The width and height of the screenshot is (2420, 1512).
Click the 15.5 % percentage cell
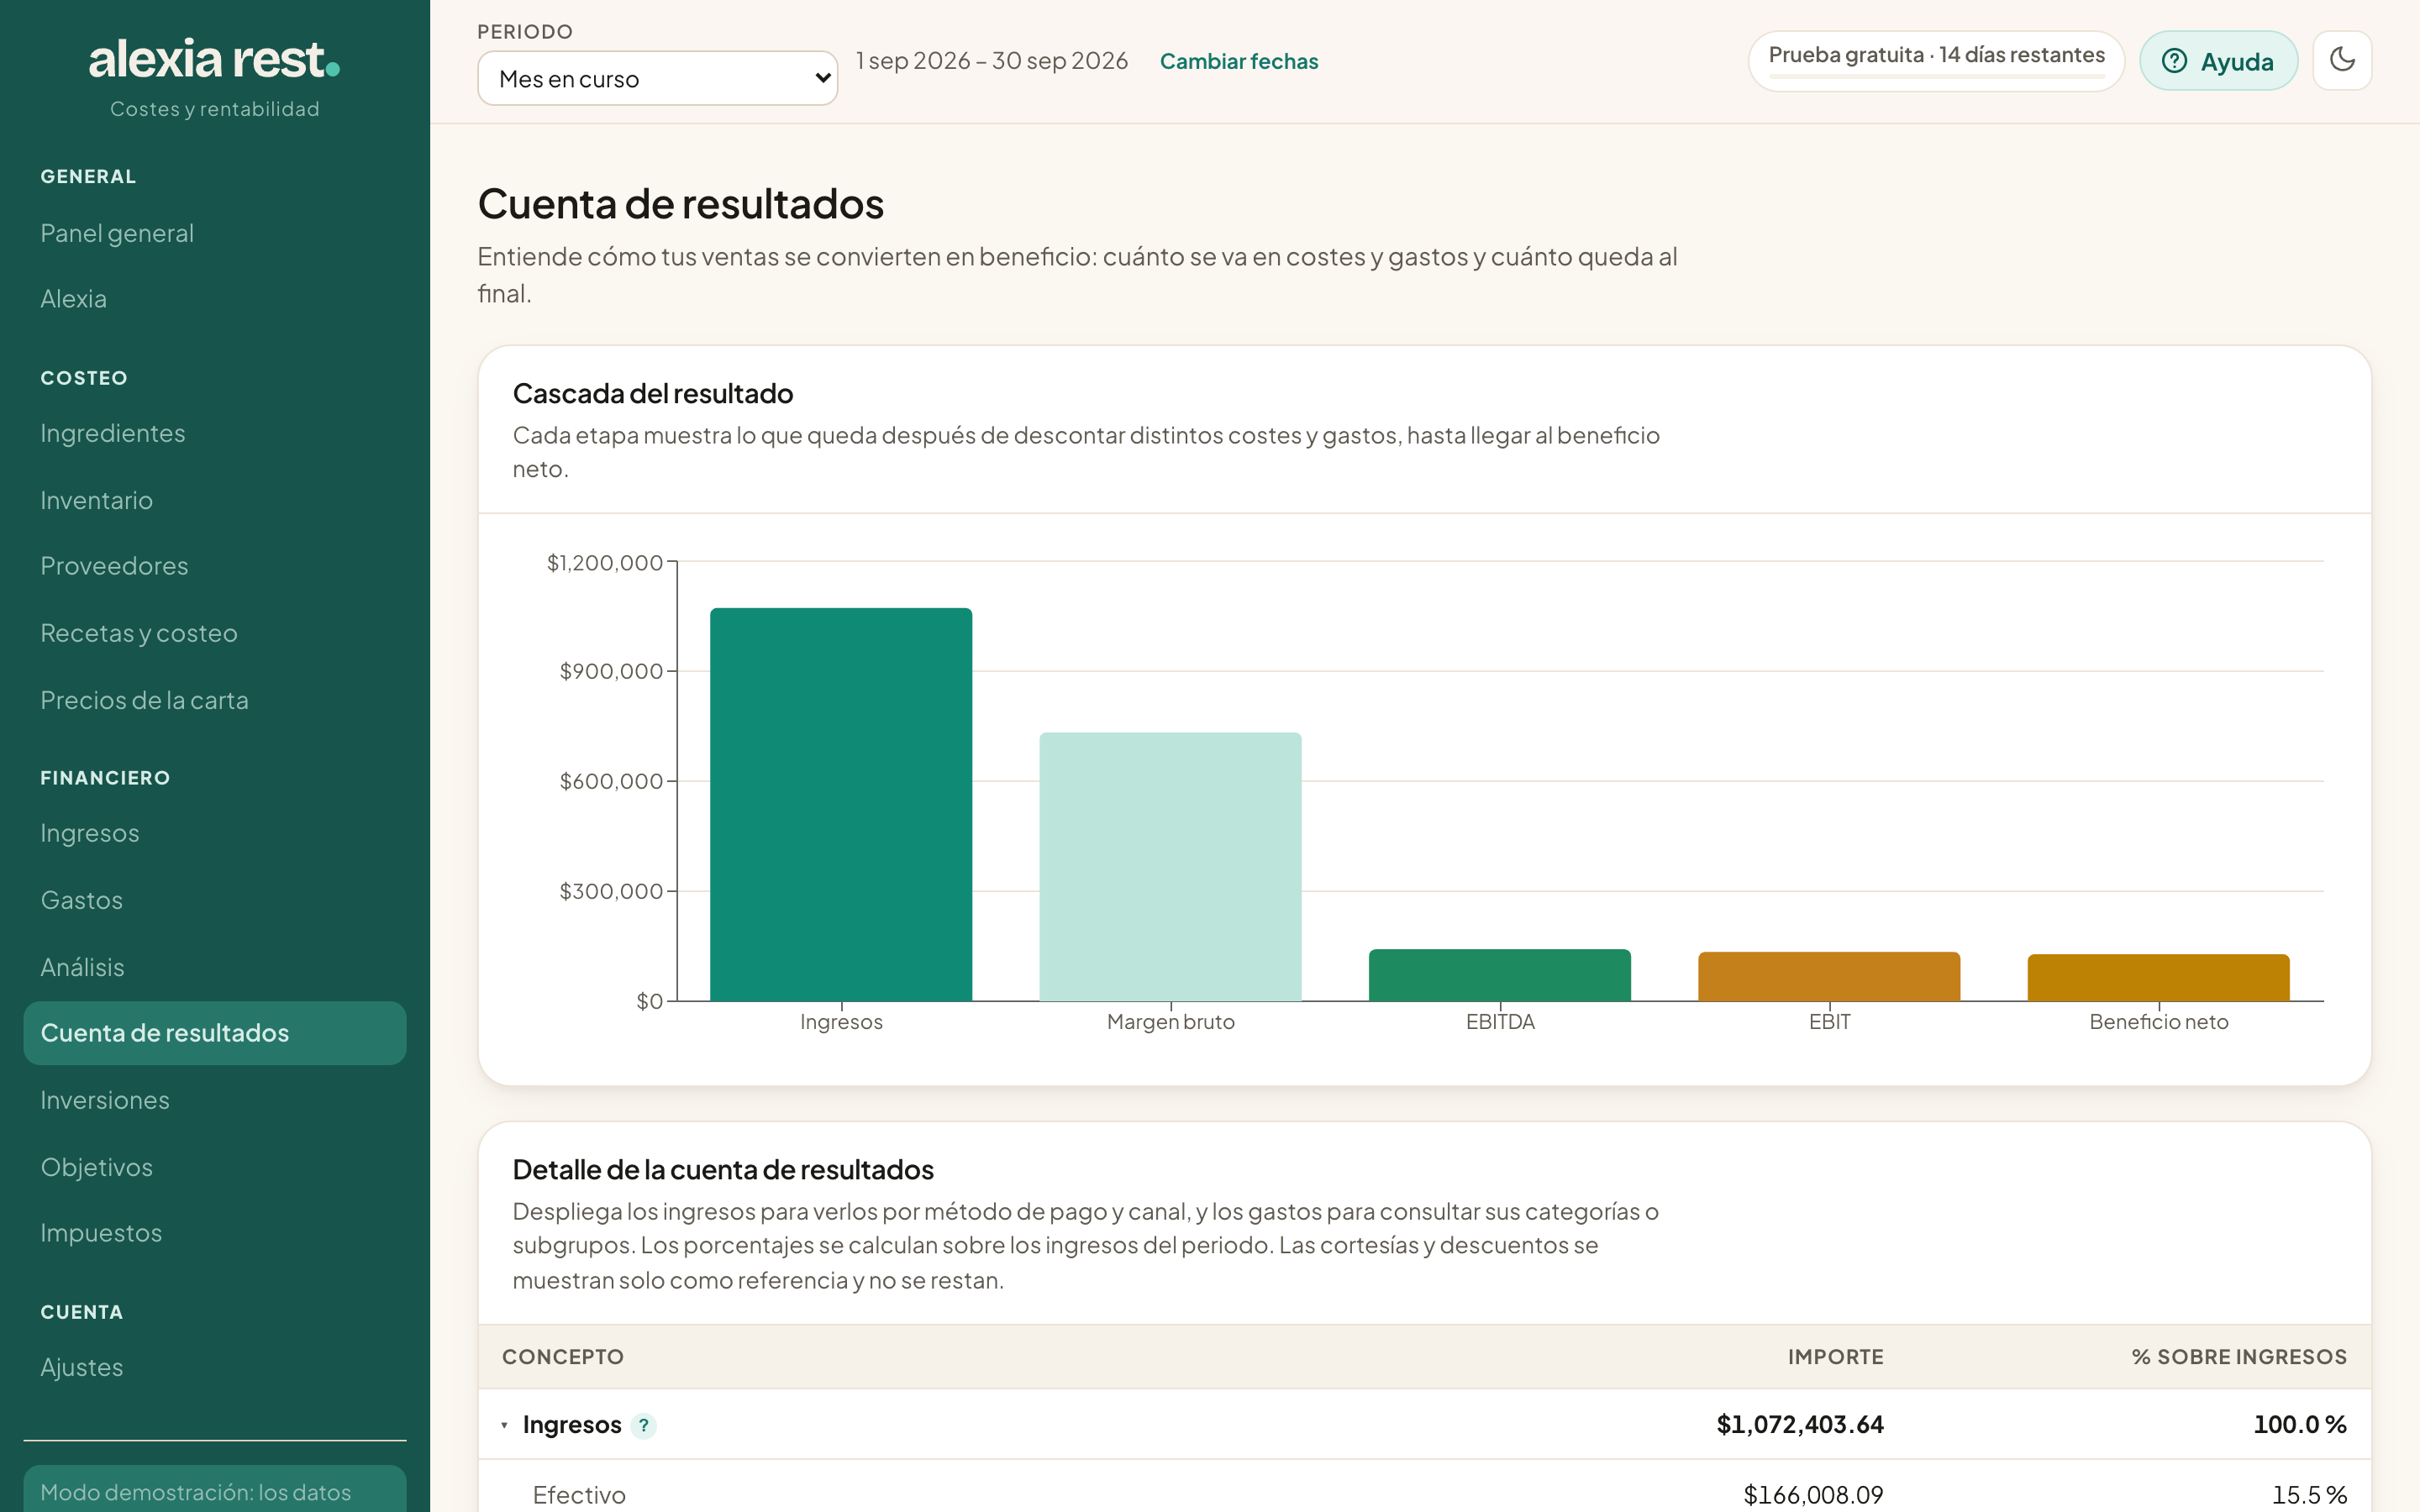(x=2309, y=1495)
